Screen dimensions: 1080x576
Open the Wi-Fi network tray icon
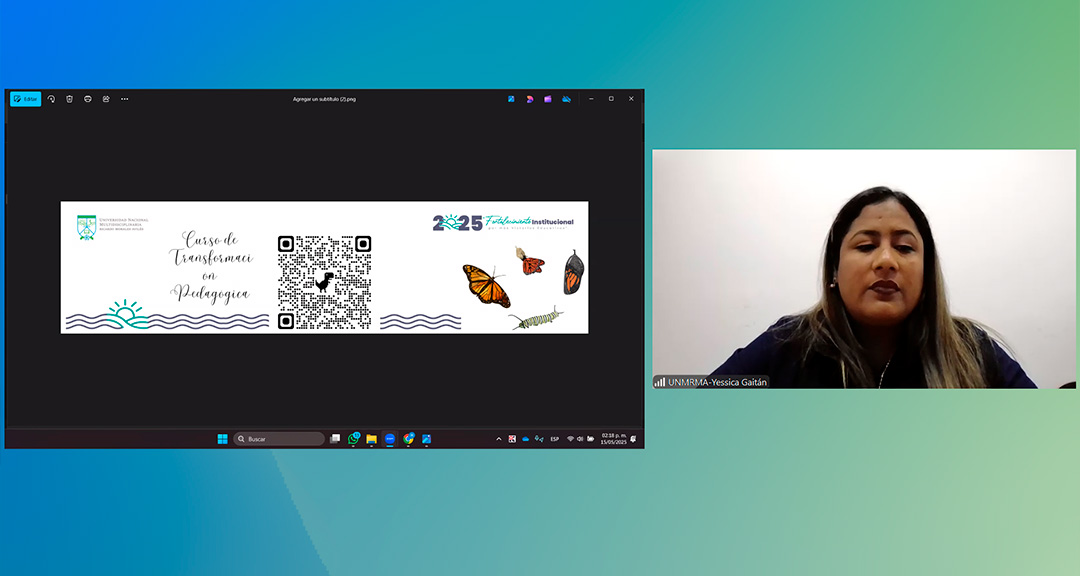click(x=570, y=439)
